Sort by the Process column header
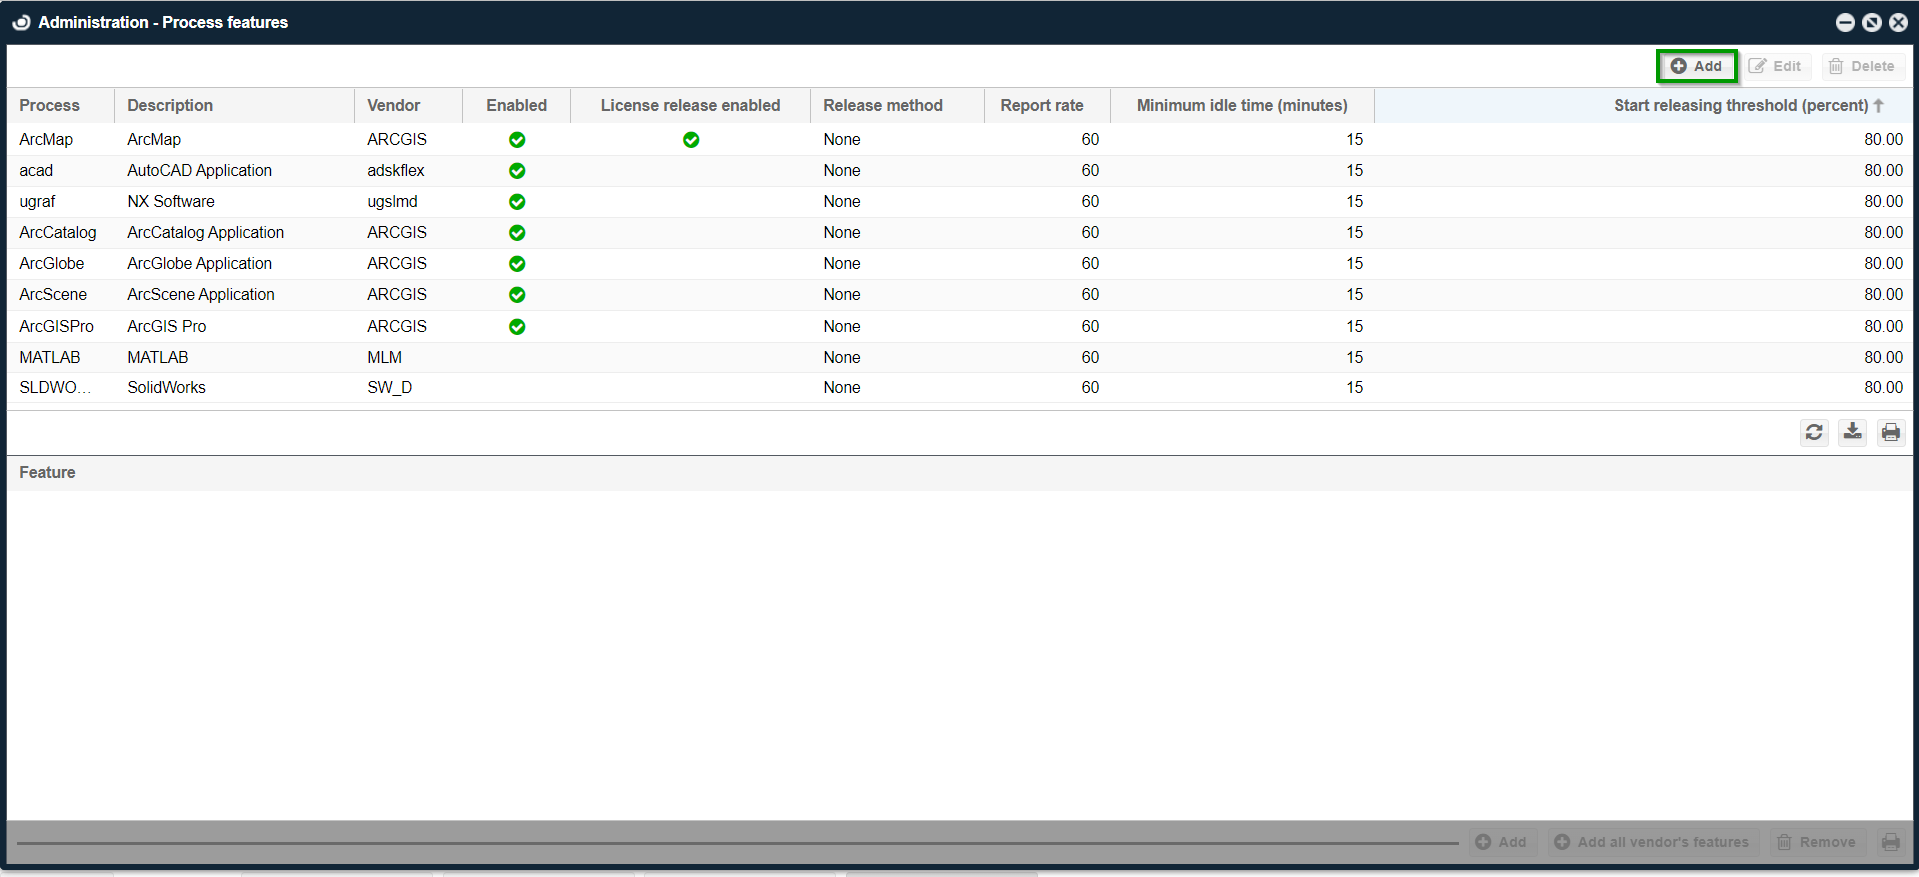The image size is (1919, 877). 50,105
